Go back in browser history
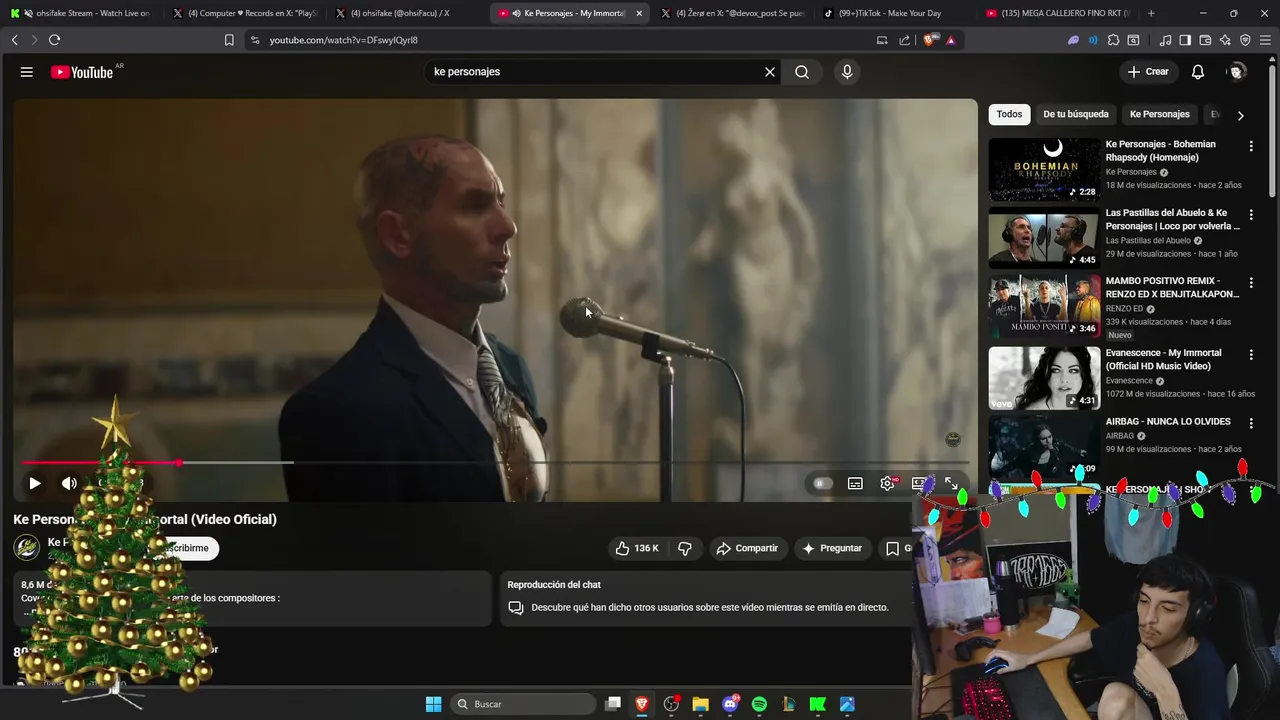Image resolution: width=1280 pixels, height=720 pixels. click(x=14, y=40)
